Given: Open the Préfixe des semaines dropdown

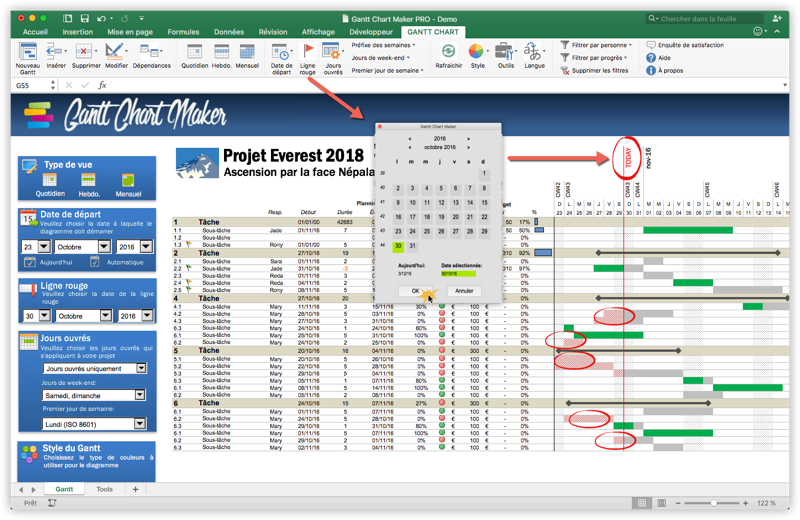Looking at the screenshot, I should (383, 45).
